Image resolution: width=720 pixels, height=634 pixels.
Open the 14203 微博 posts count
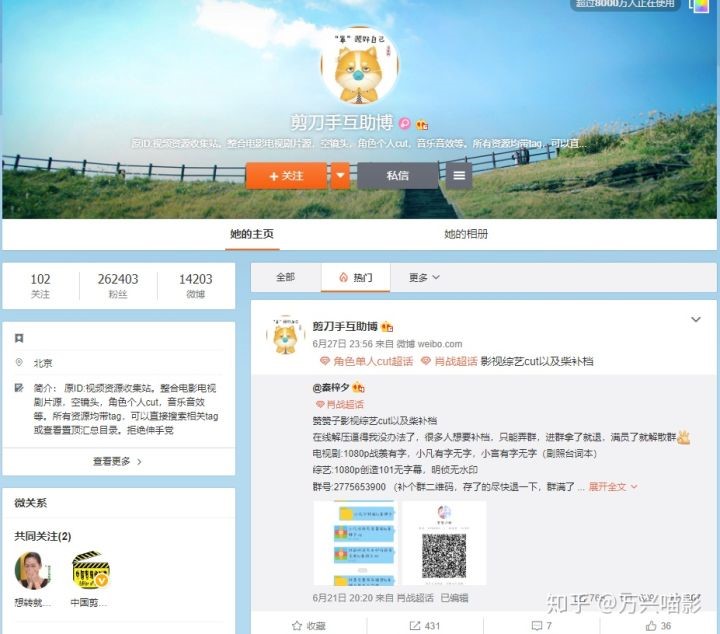point(196,286)
